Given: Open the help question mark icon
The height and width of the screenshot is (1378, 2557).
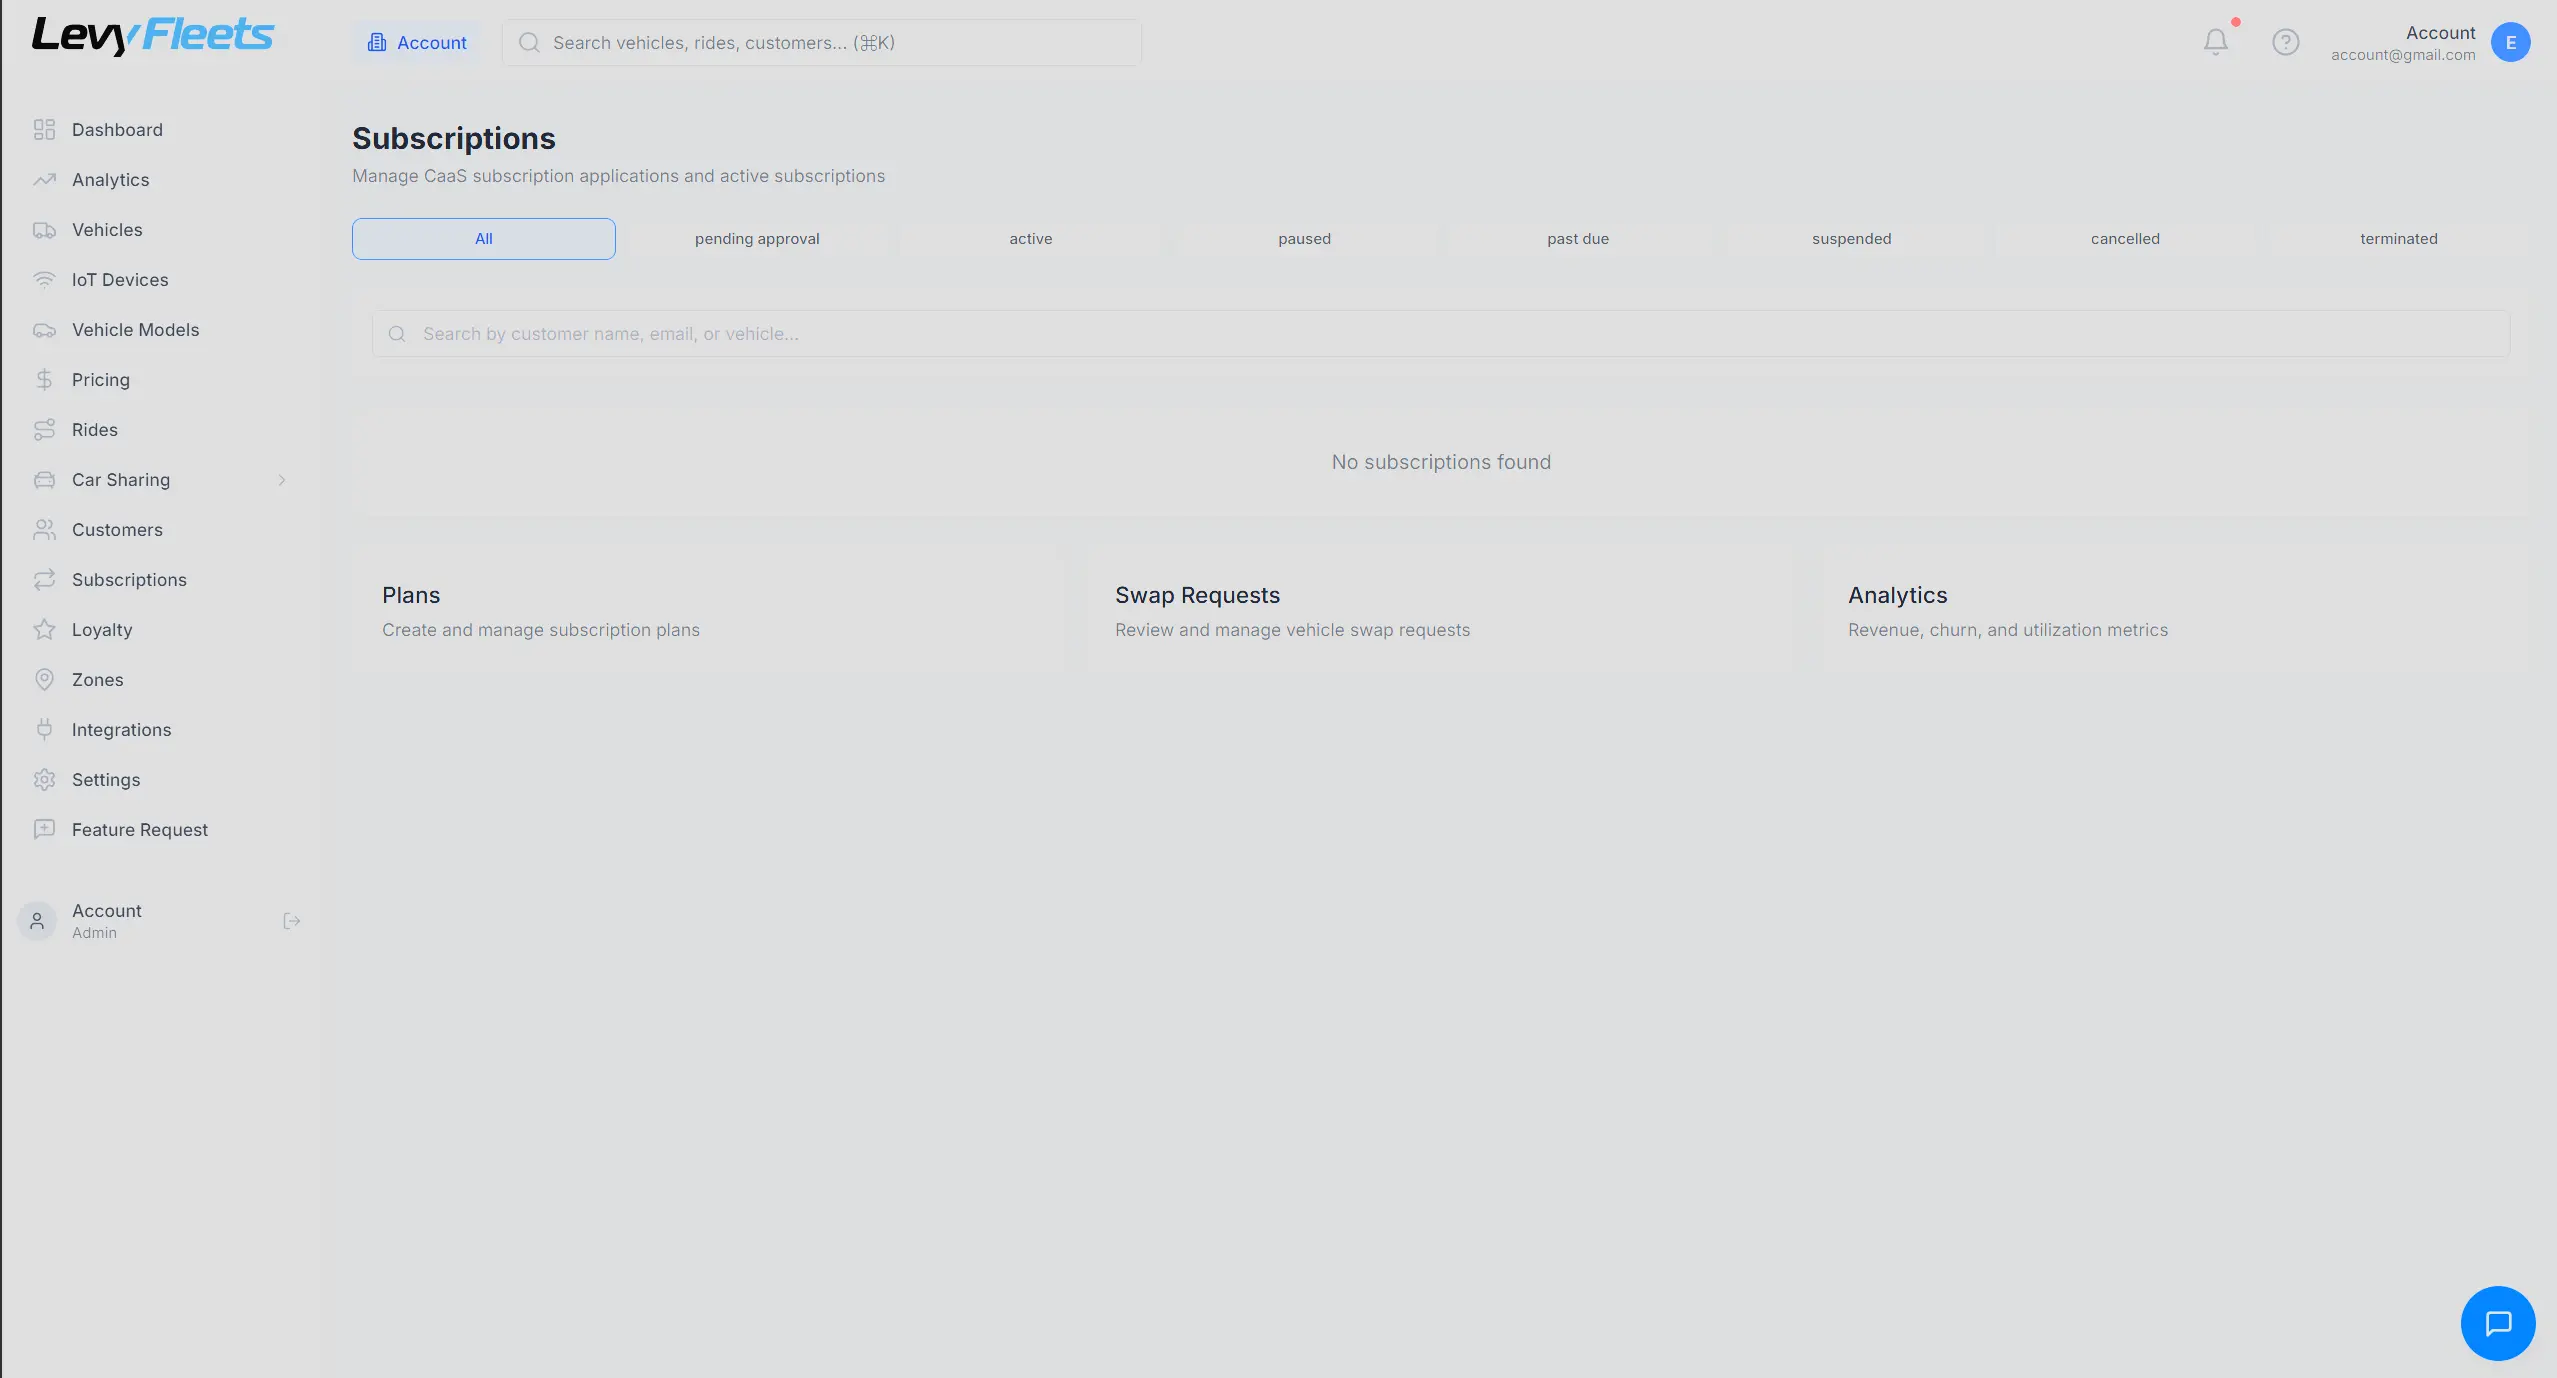Looking at the screenshot, I should [2286, 42].
